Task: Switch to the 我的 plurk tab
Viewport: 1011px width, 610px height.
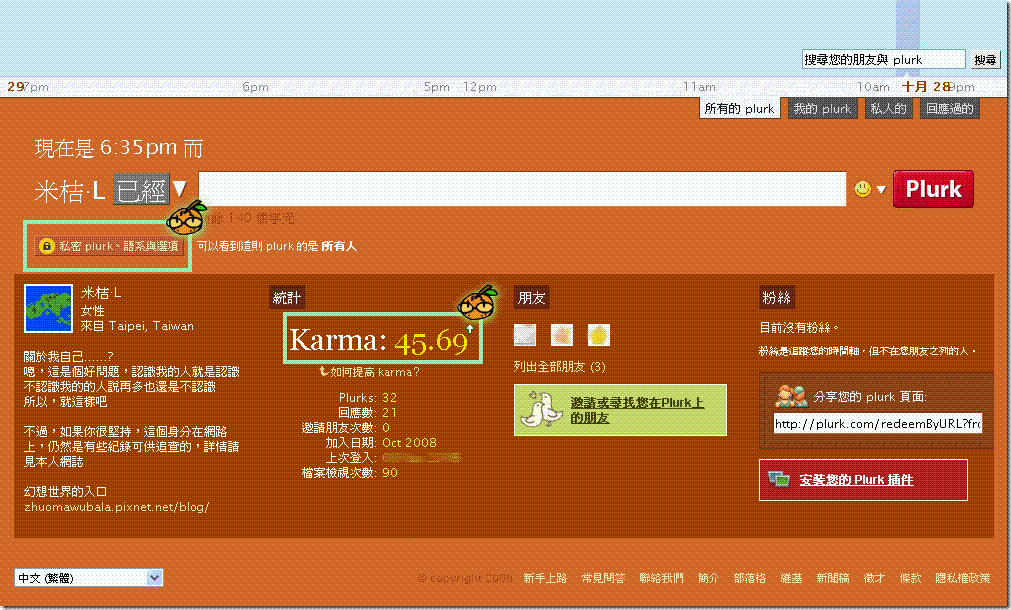Action: click(x=822, y=108)
